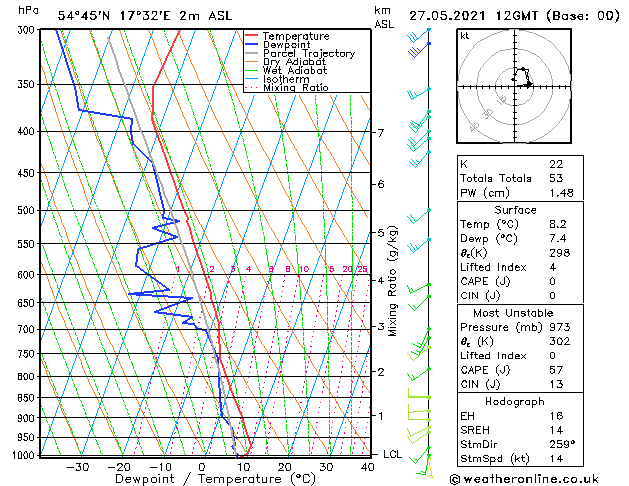Image resolution: width=629 pixels, height=486 pixels.
Task: Select the 'Dry Adiabat' legend label
Action: 294,62
